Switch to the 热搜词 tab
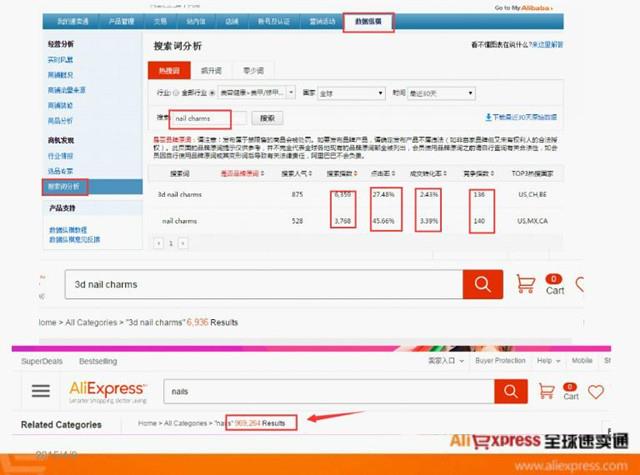The image size is (640, 475). (x=169, y=70)
